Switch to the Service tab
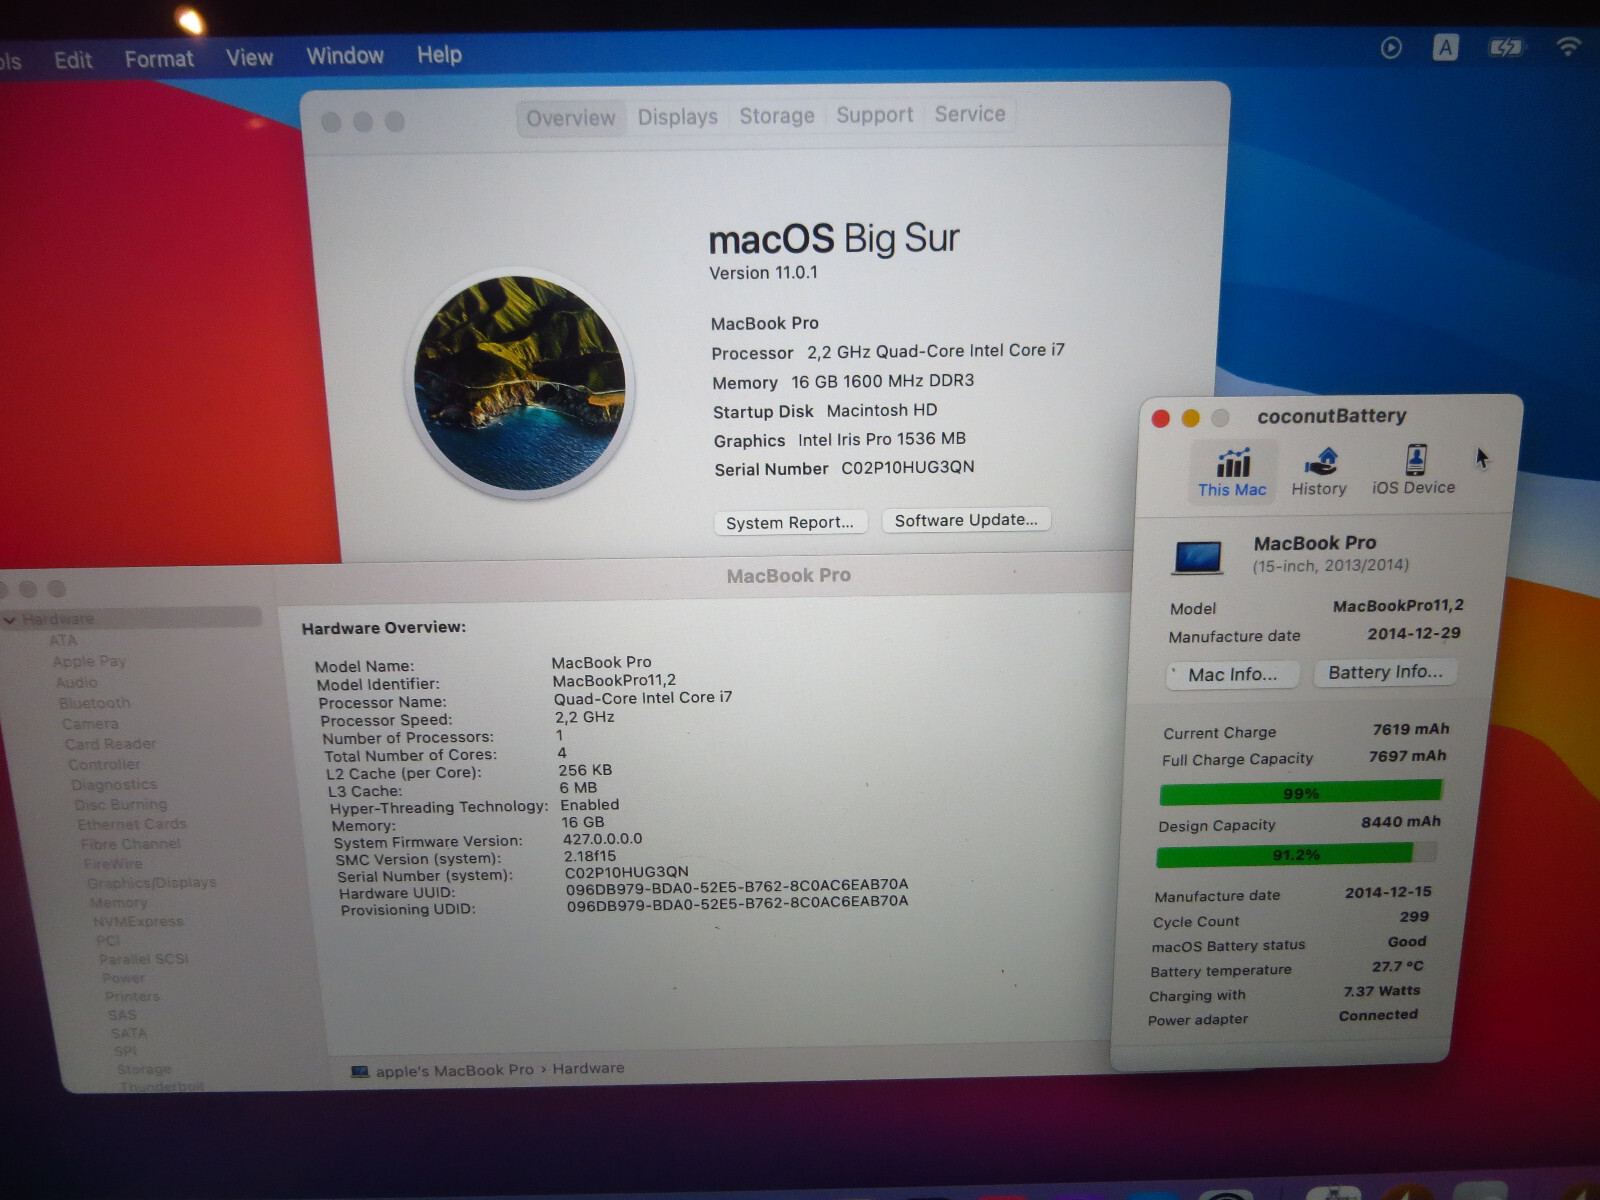 (x=970, y=114)
